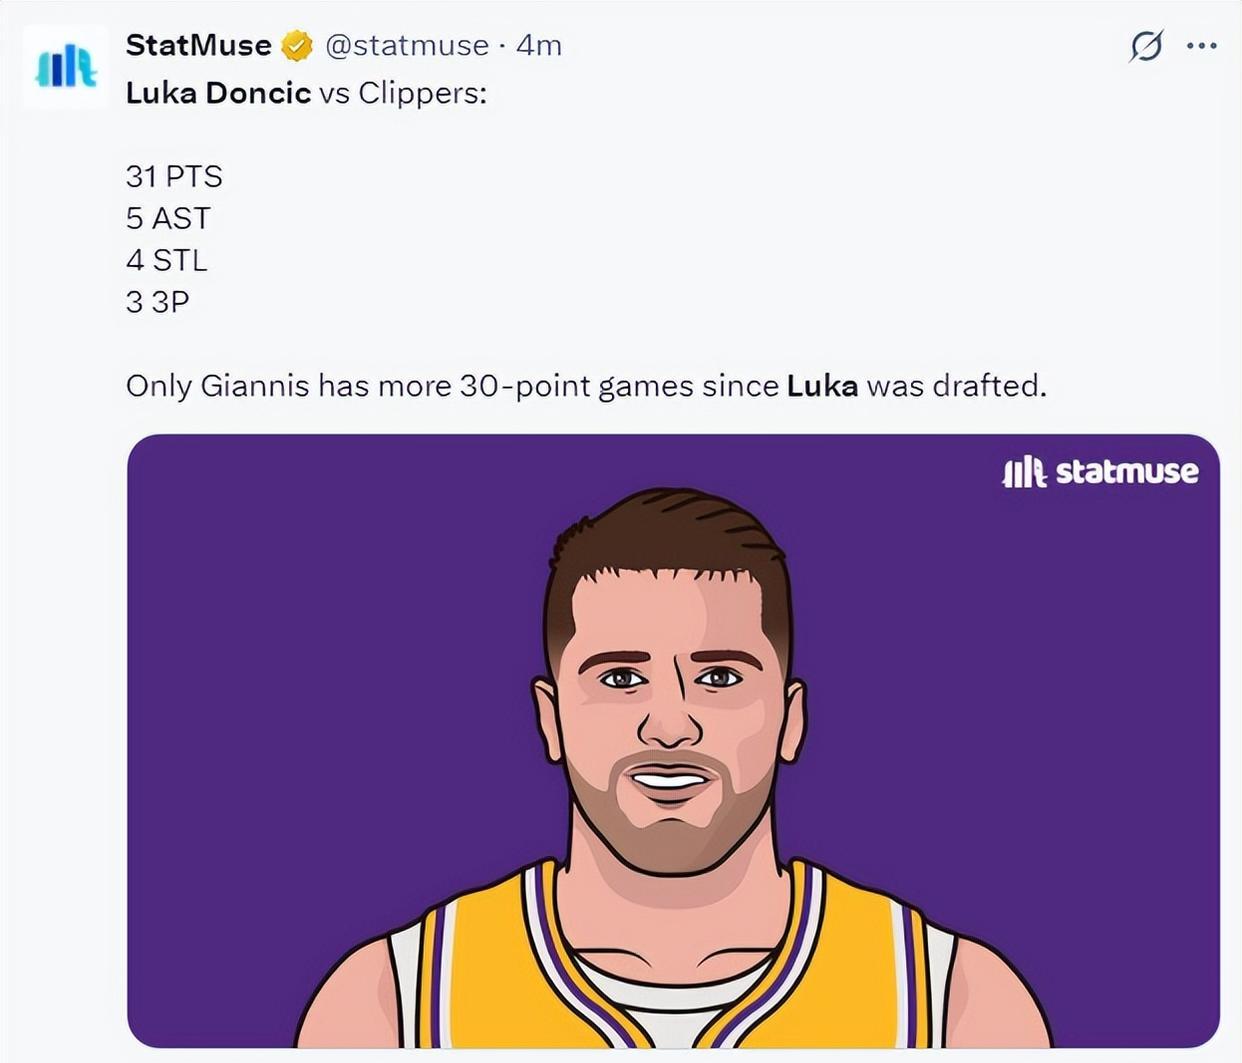
Task: Open the three-dot more options menu
Action: pyautogui.click(x=1201, y=46)
